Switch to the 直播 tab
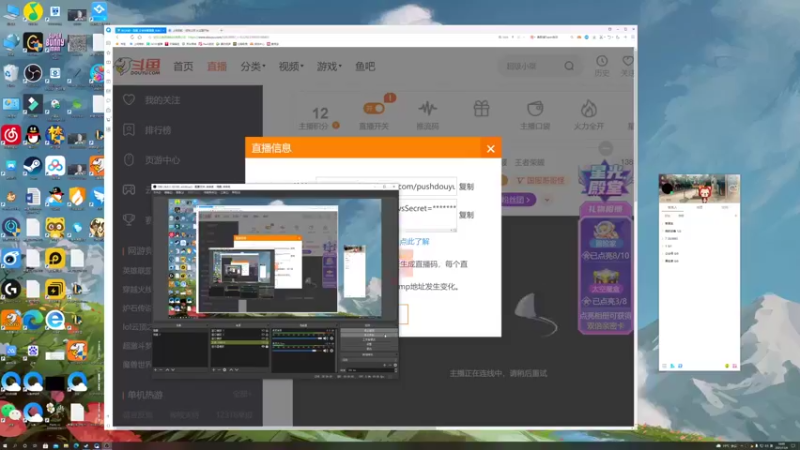 [217, 66]
